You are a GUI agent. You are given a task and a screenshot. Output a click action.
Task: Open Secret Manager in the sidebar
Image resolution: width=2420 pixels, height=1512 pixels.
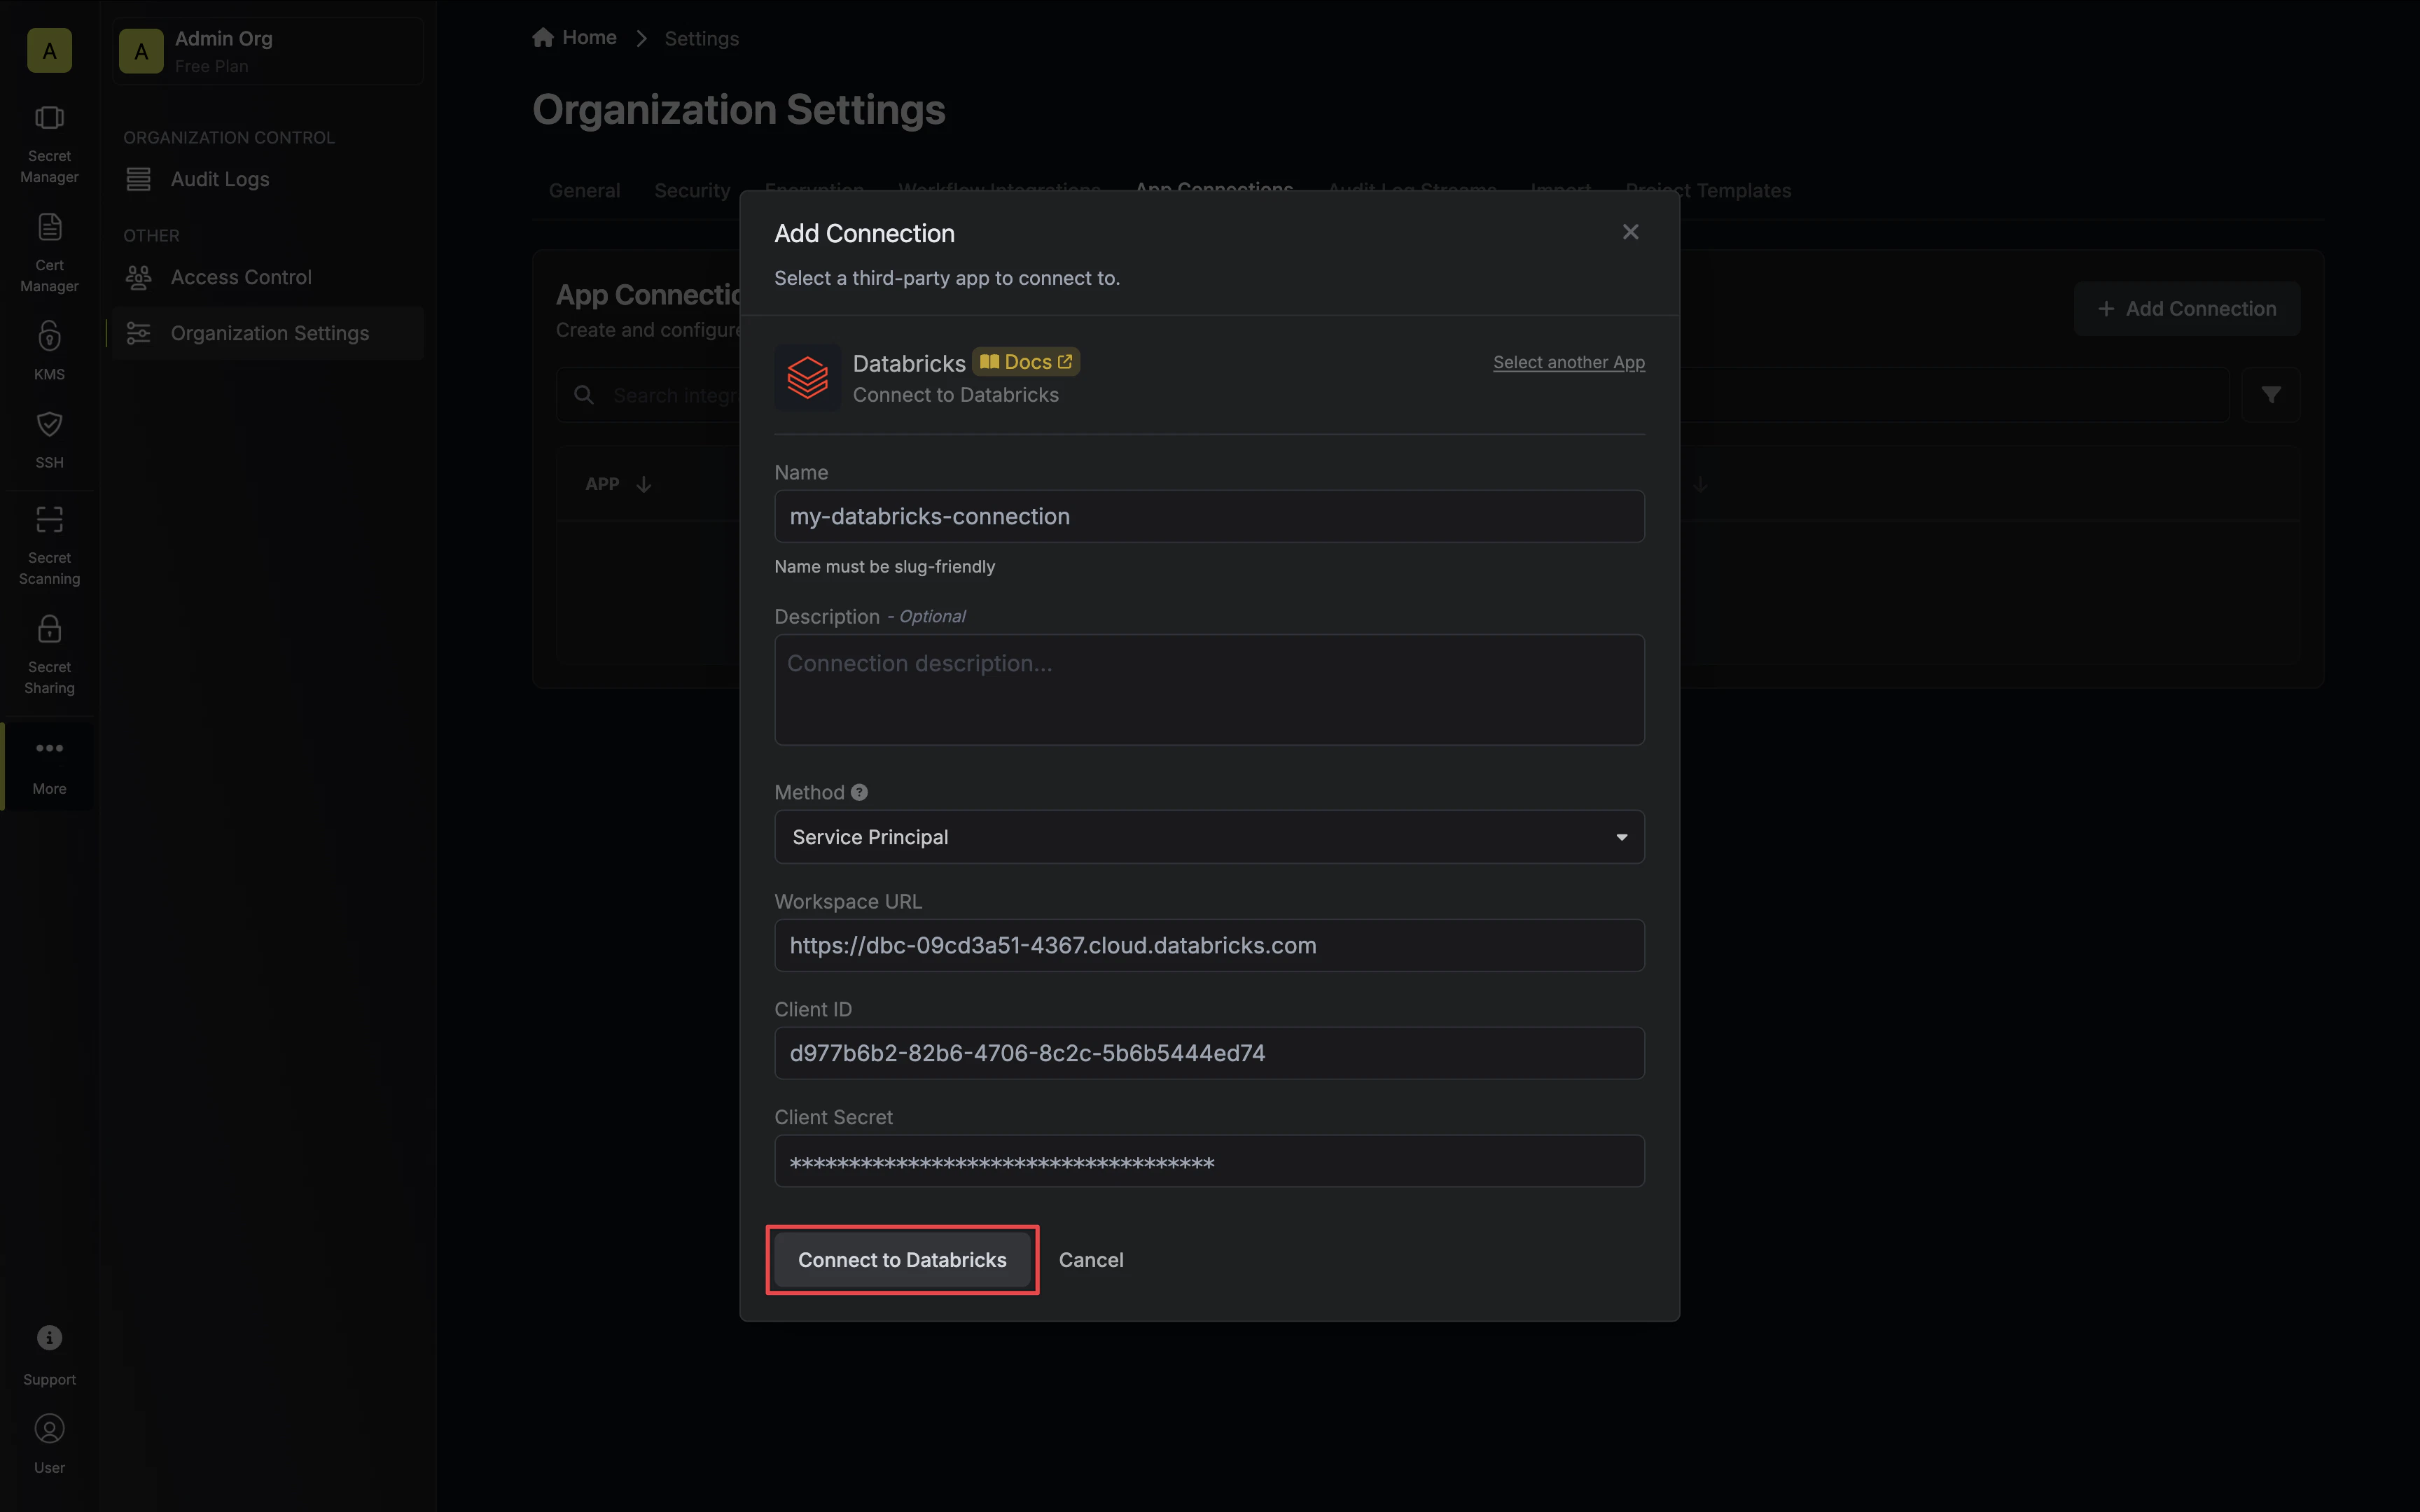[49, 145]
